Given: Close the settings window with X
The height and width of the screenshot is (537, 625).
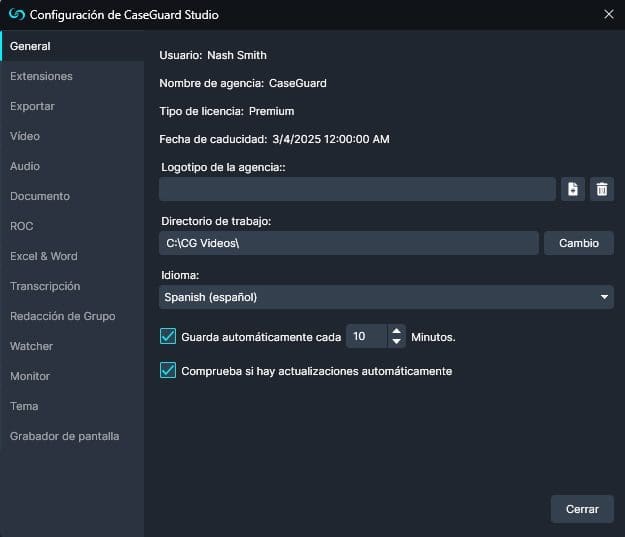Looking at the screenshot, I should (x=609, y=14).
